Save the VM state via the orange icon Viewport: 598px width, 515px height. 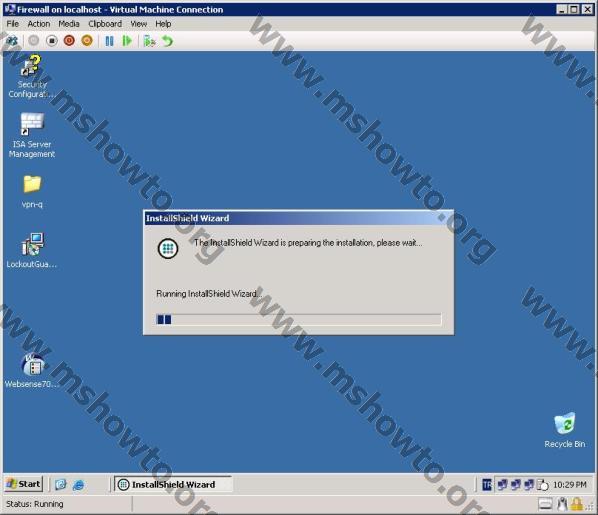tap(87, 40)
